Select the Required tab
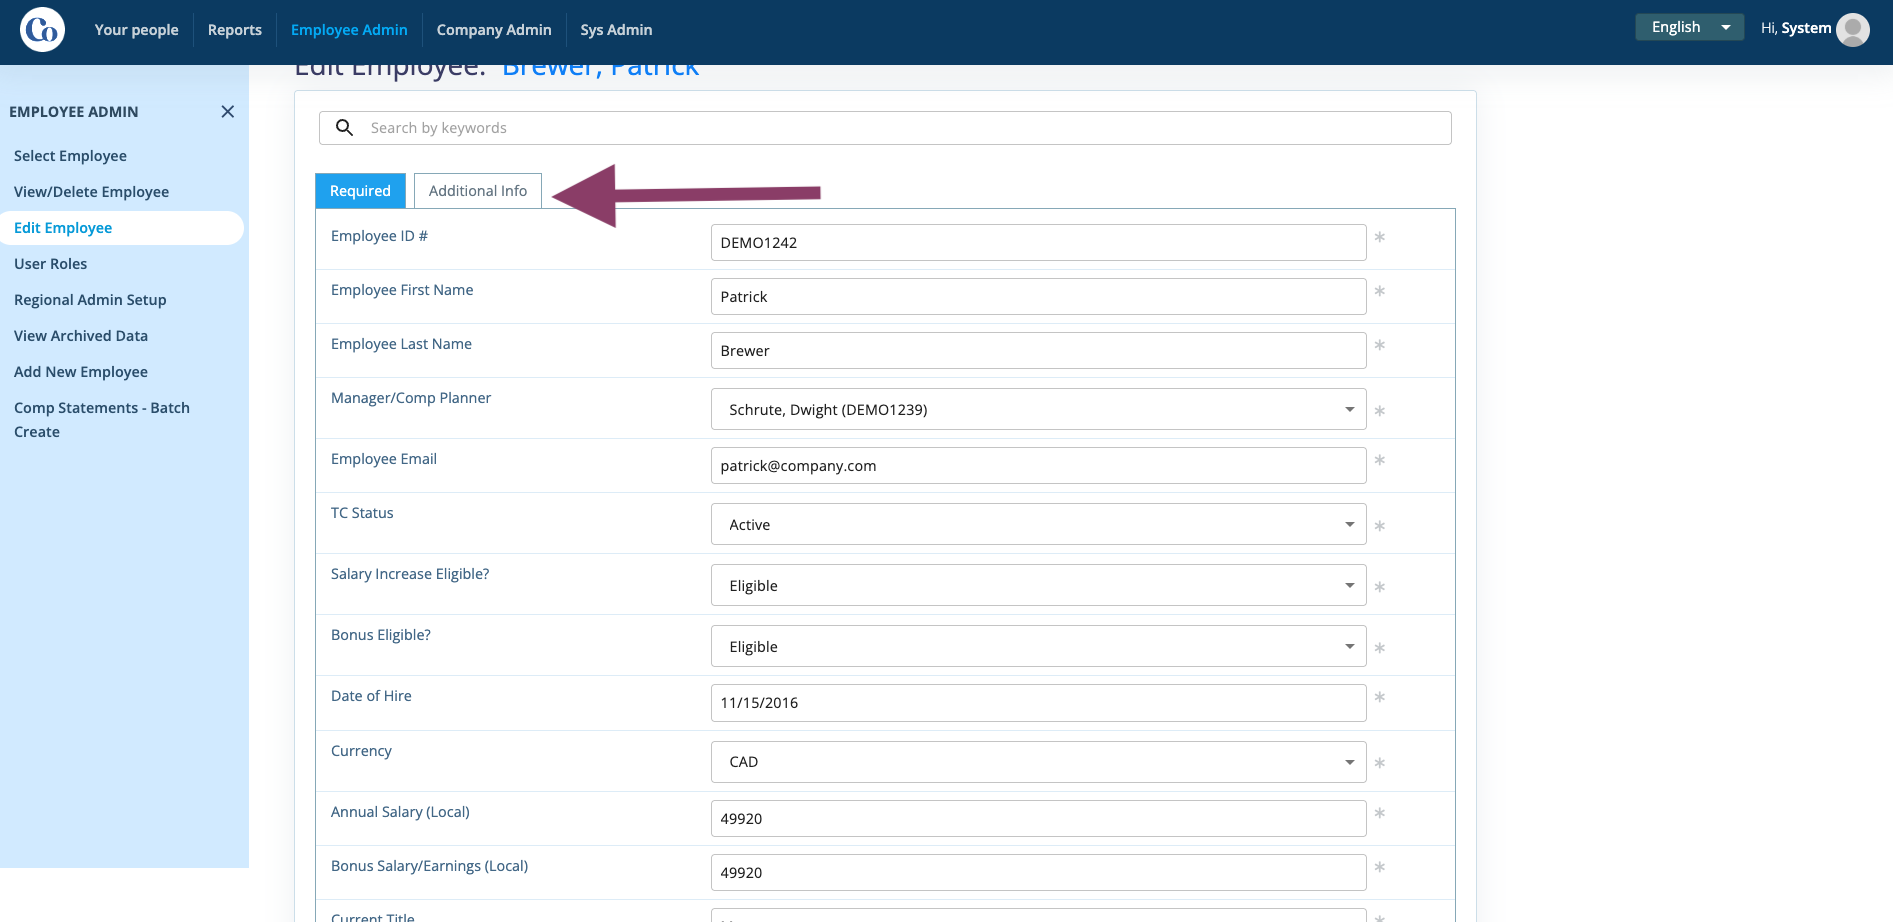1893x922 pixels. tap(360, 191)
